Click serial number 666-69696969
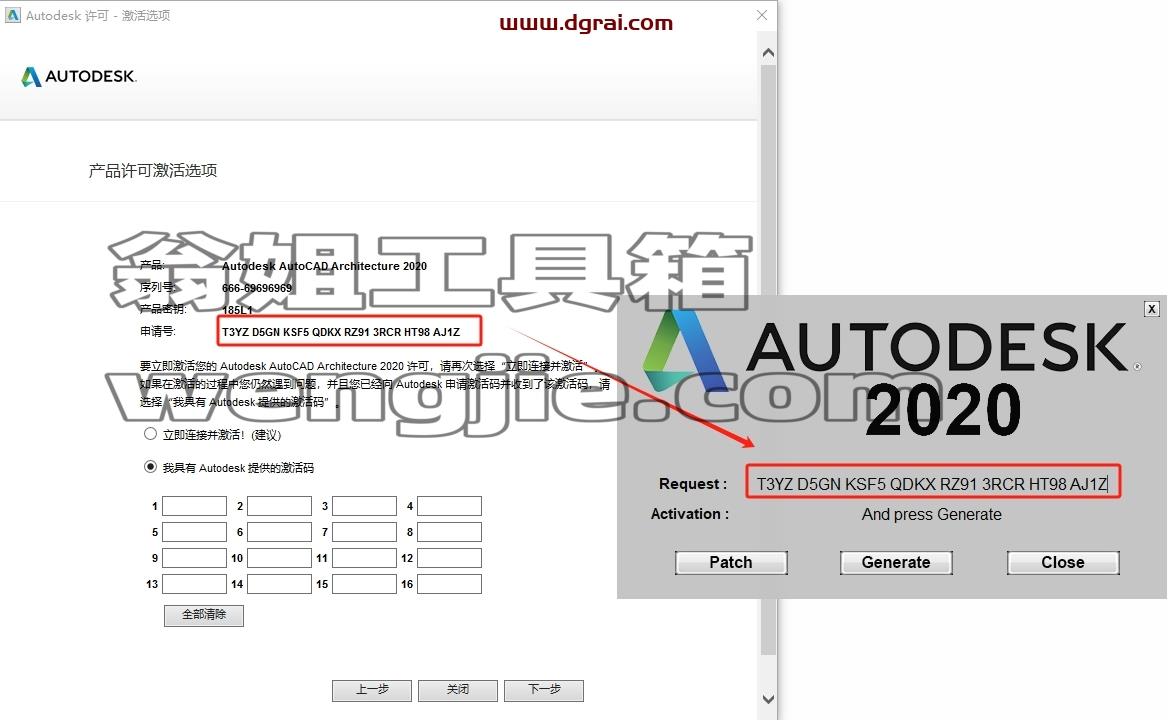The height and width of the screenshot is (720, 1168). point(257,288)
